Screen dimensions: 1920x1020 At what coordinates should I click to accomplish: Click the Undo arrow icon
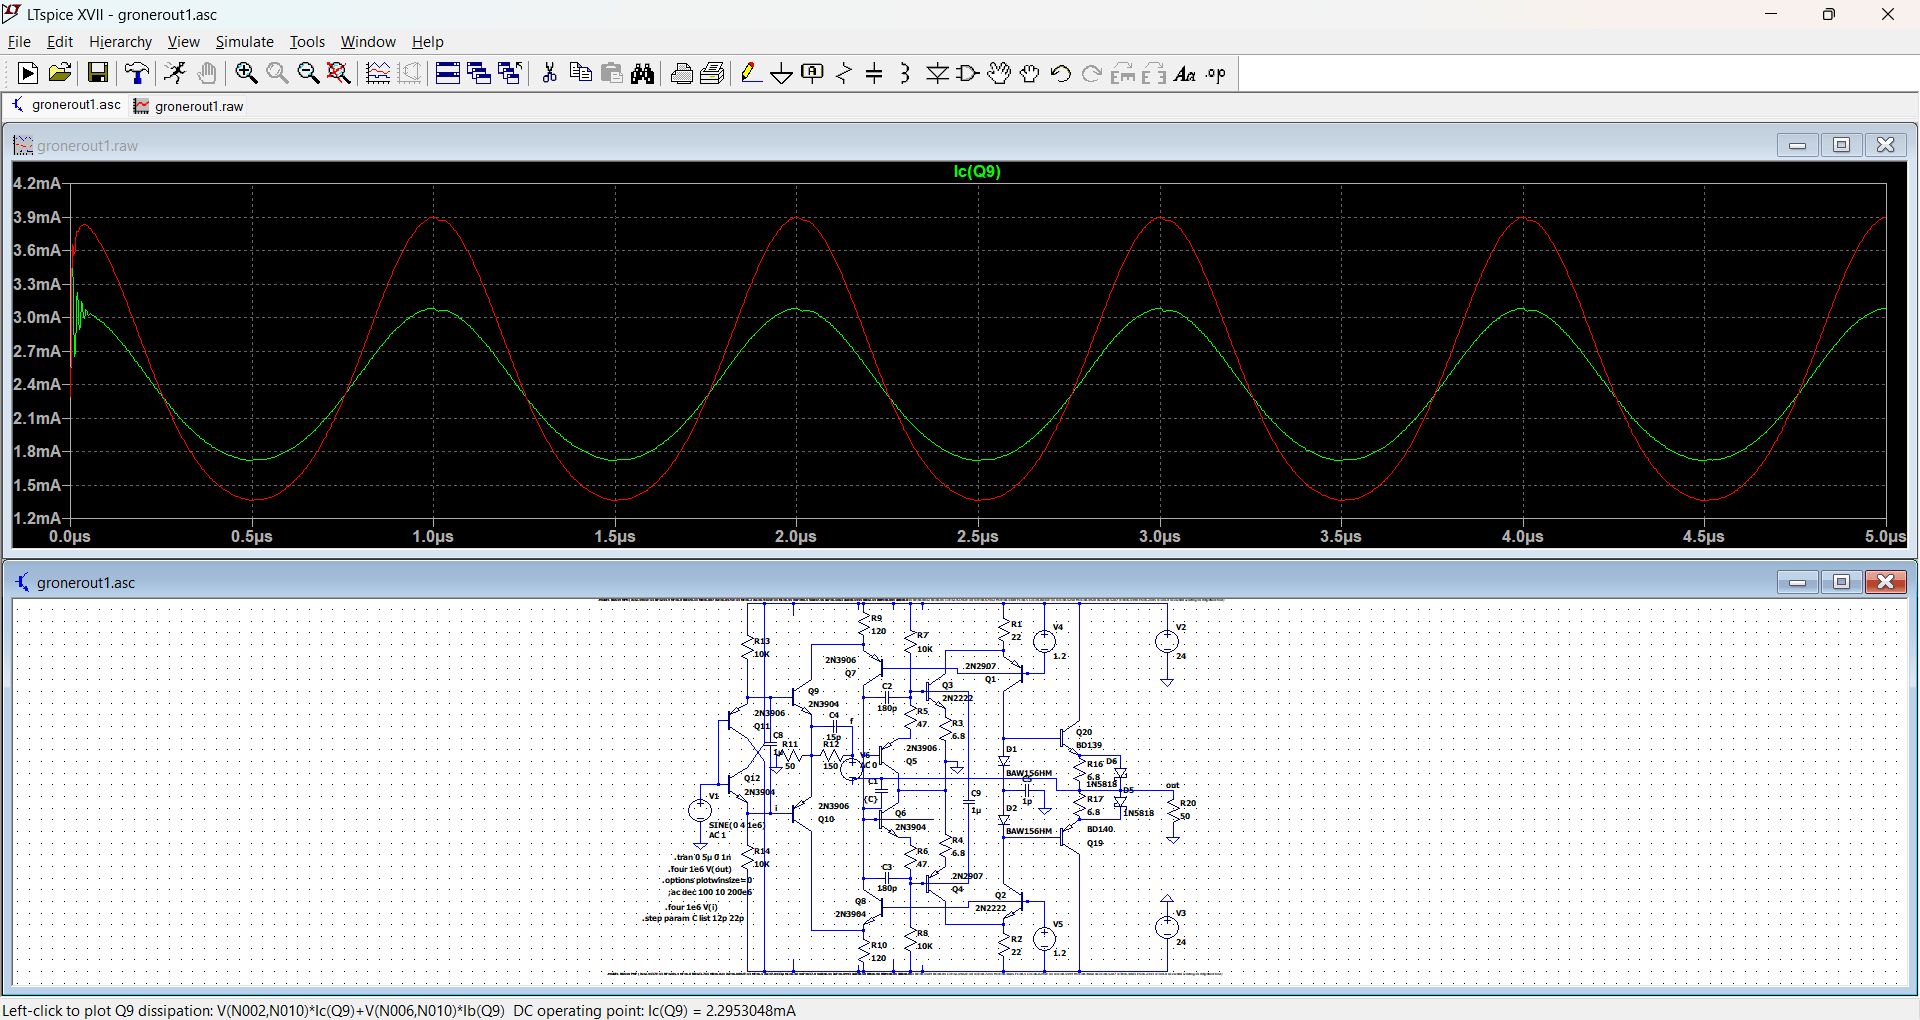coord(1061,73)
